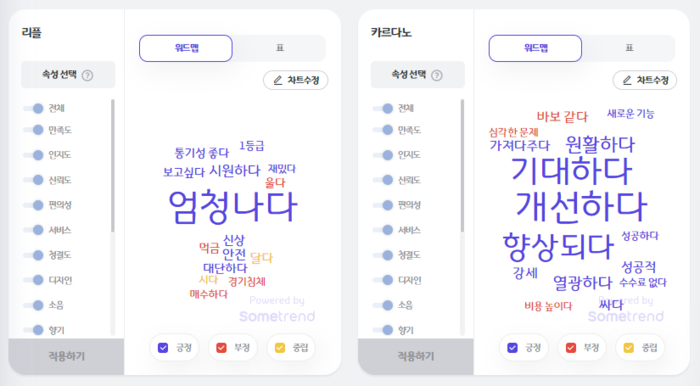700x386 pixels.
Task: Uncheck 중립 checkbox under 리플 word cloud
Action: click(280, 348)
